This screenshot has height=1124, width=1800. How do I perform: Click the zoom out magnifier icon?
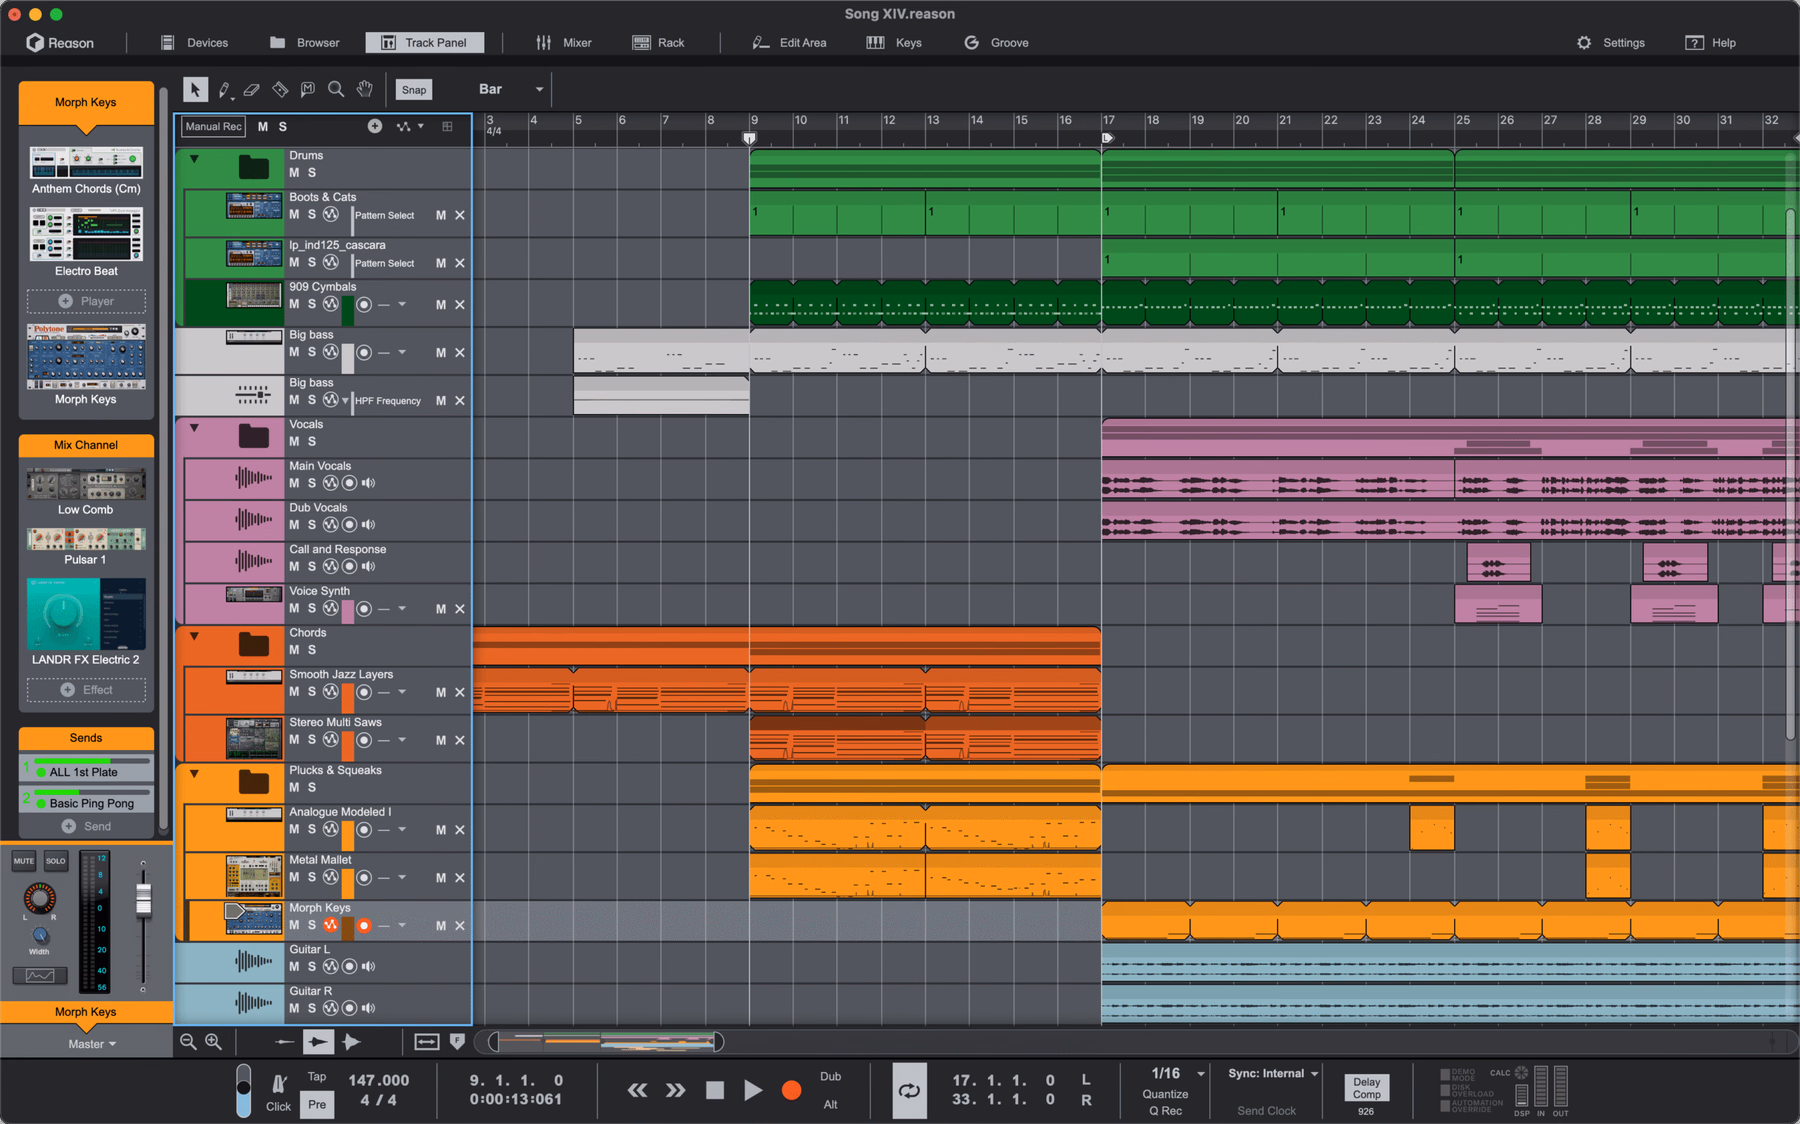pyautogui.click(x=188, y=1041)
